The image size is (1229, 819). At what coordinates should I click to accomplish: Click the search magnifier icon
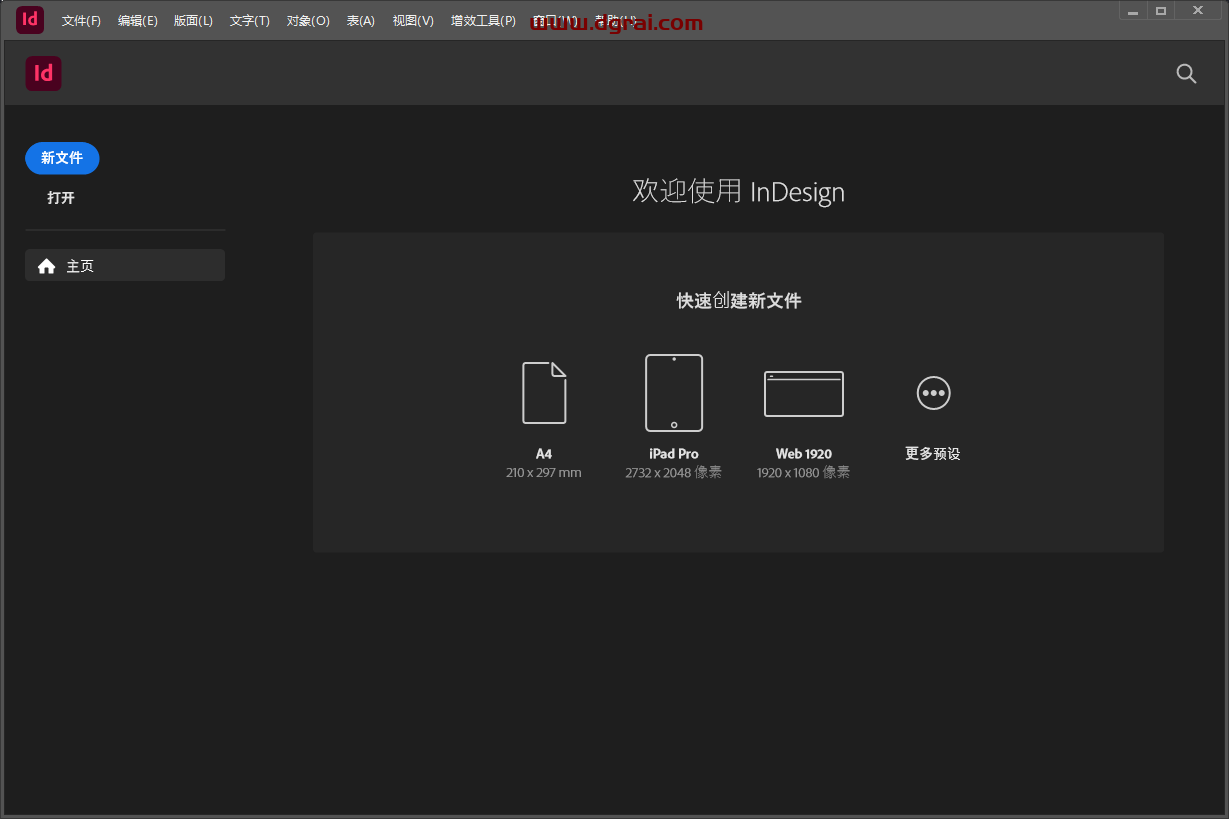click(x=1186, y=74)
